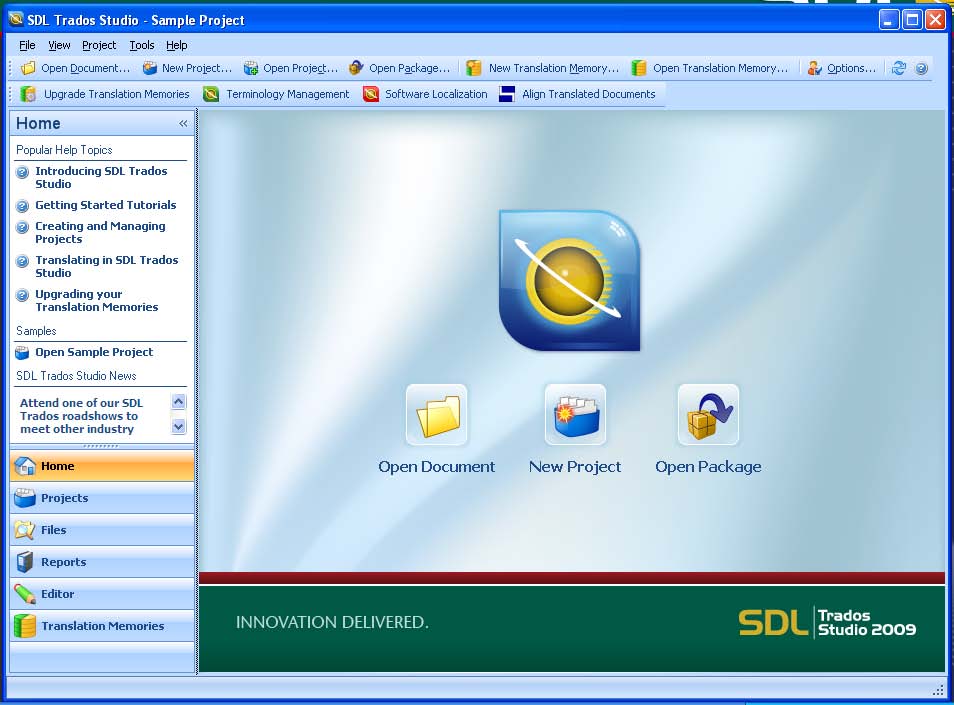Switch to the Files view
This screenshot has height=705, width=954.
pyautogui.click(x=102, y=530)
